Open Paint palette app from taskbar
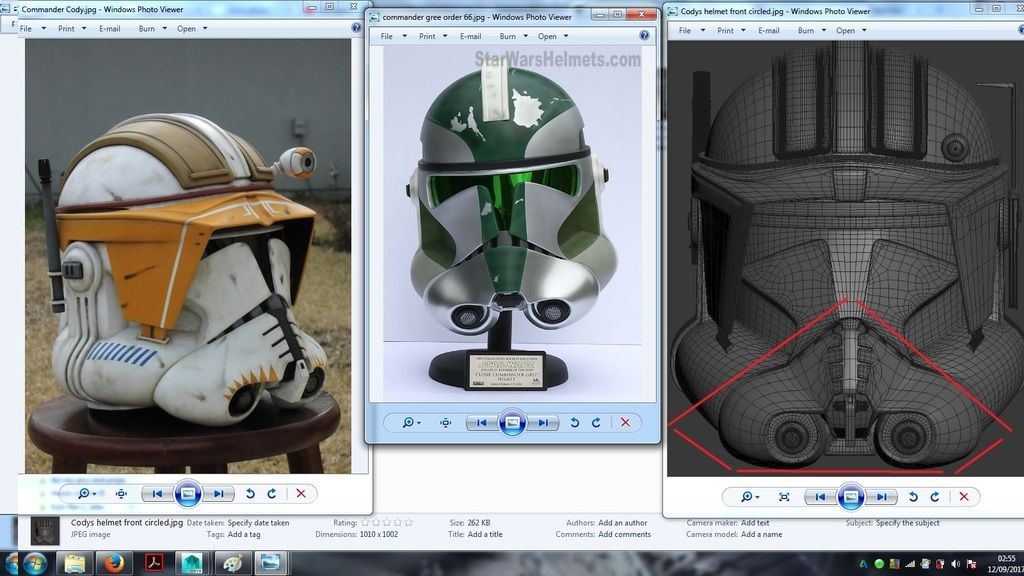Viewport: 1024px width, 576px height. tap(232, 563)
